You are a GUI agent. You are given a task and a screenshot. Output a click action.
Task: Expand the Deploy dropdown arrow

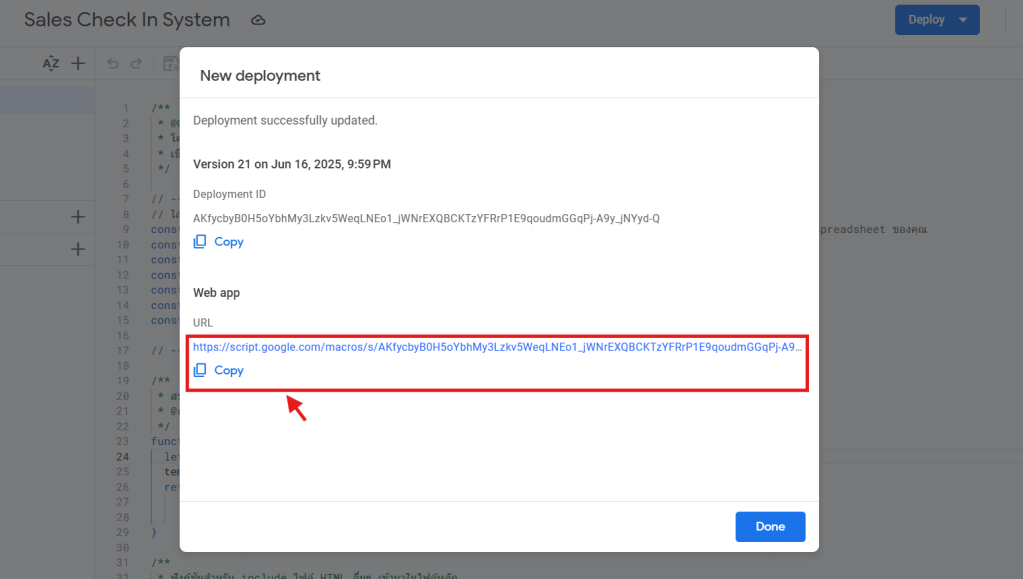[963, 20]
